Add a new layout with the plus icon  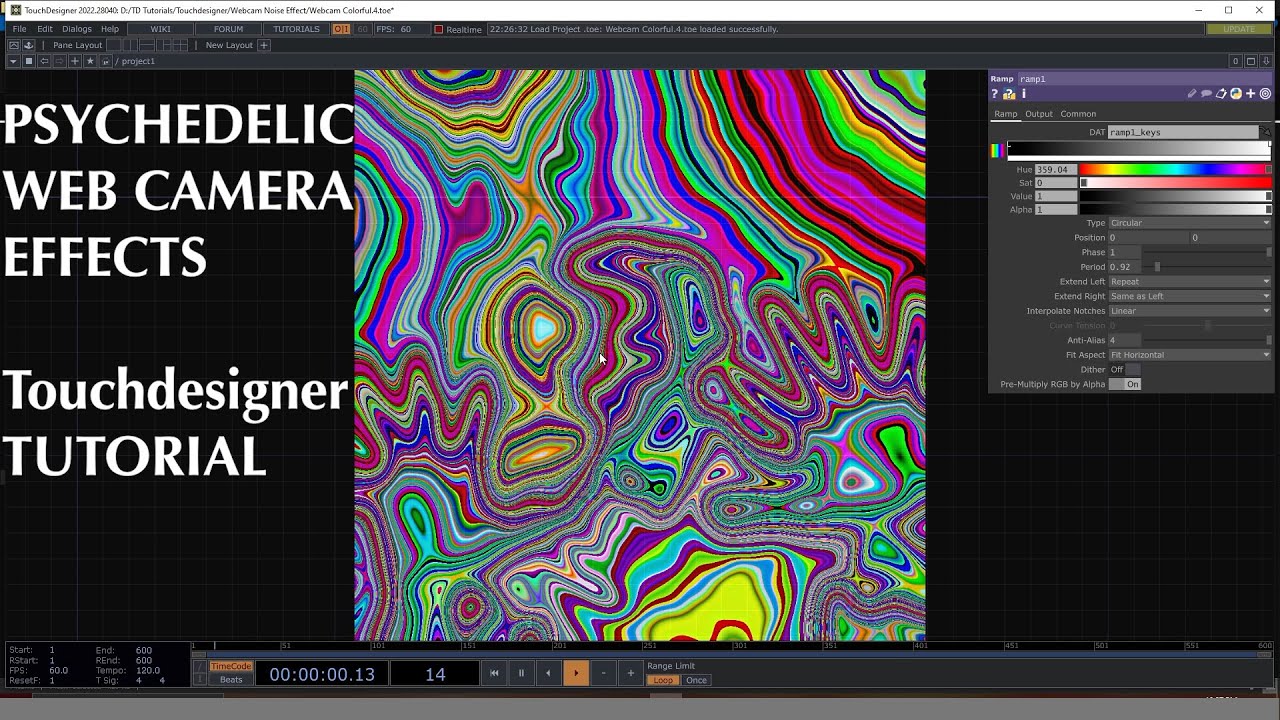click(x=264, y=45)
